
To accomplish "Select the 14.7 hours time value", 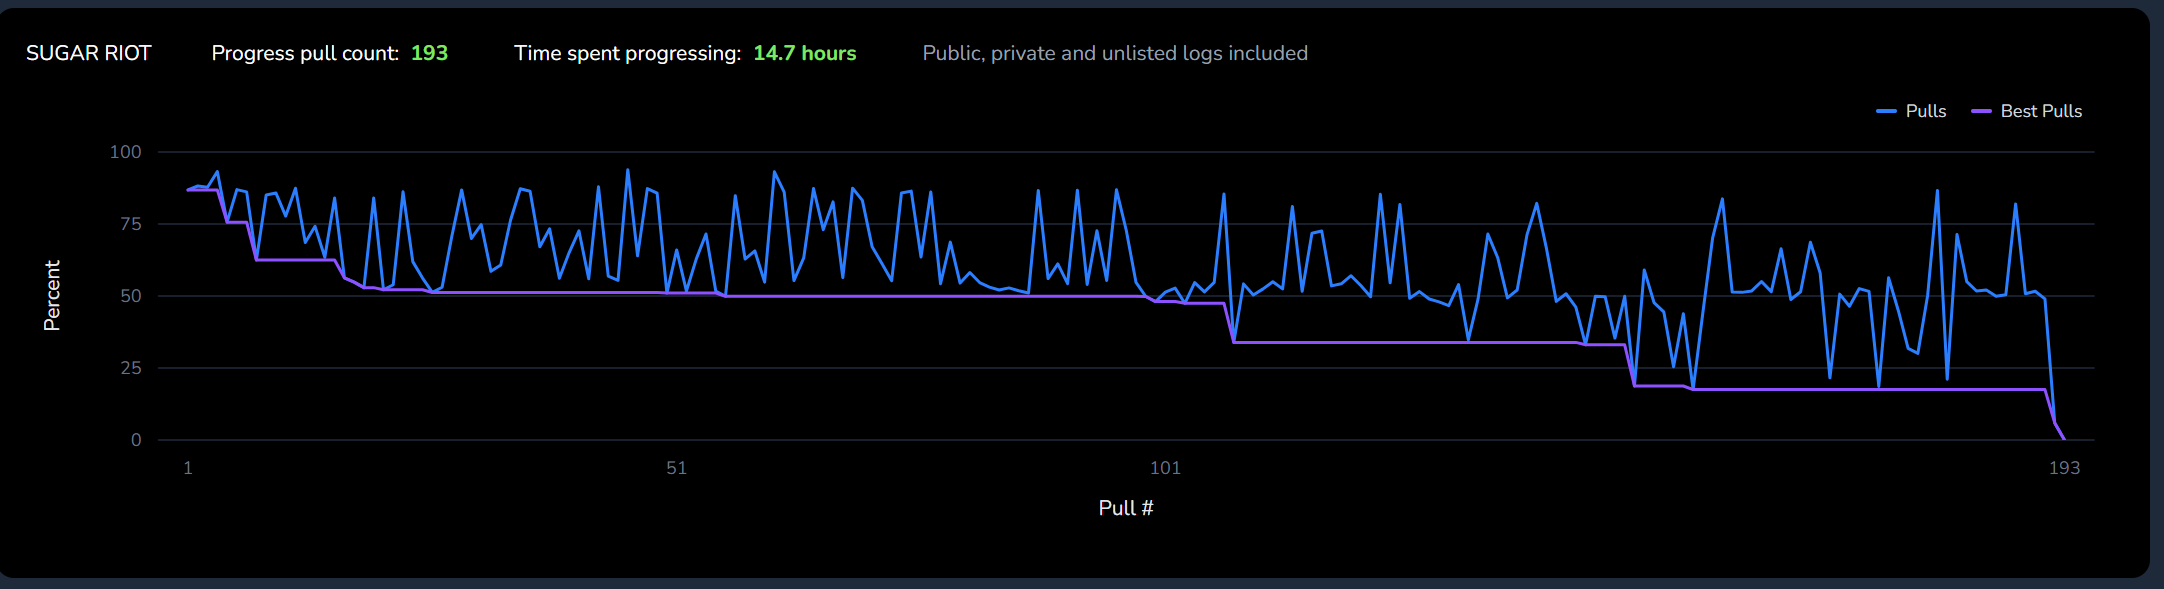I will [x=805, y=53].
